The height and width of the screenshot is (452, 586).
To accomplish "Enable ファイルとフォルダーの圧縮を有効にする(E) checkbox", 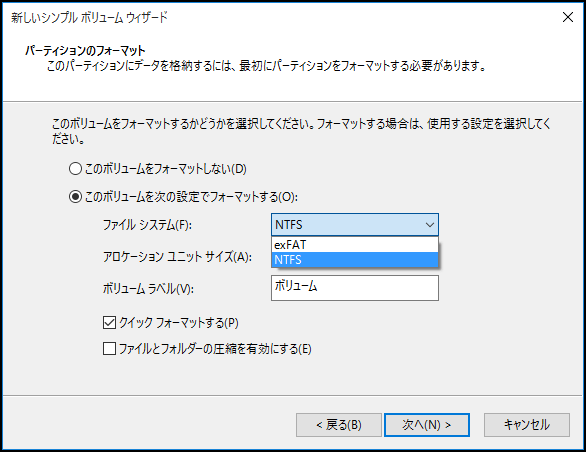I will pos(109,348).
